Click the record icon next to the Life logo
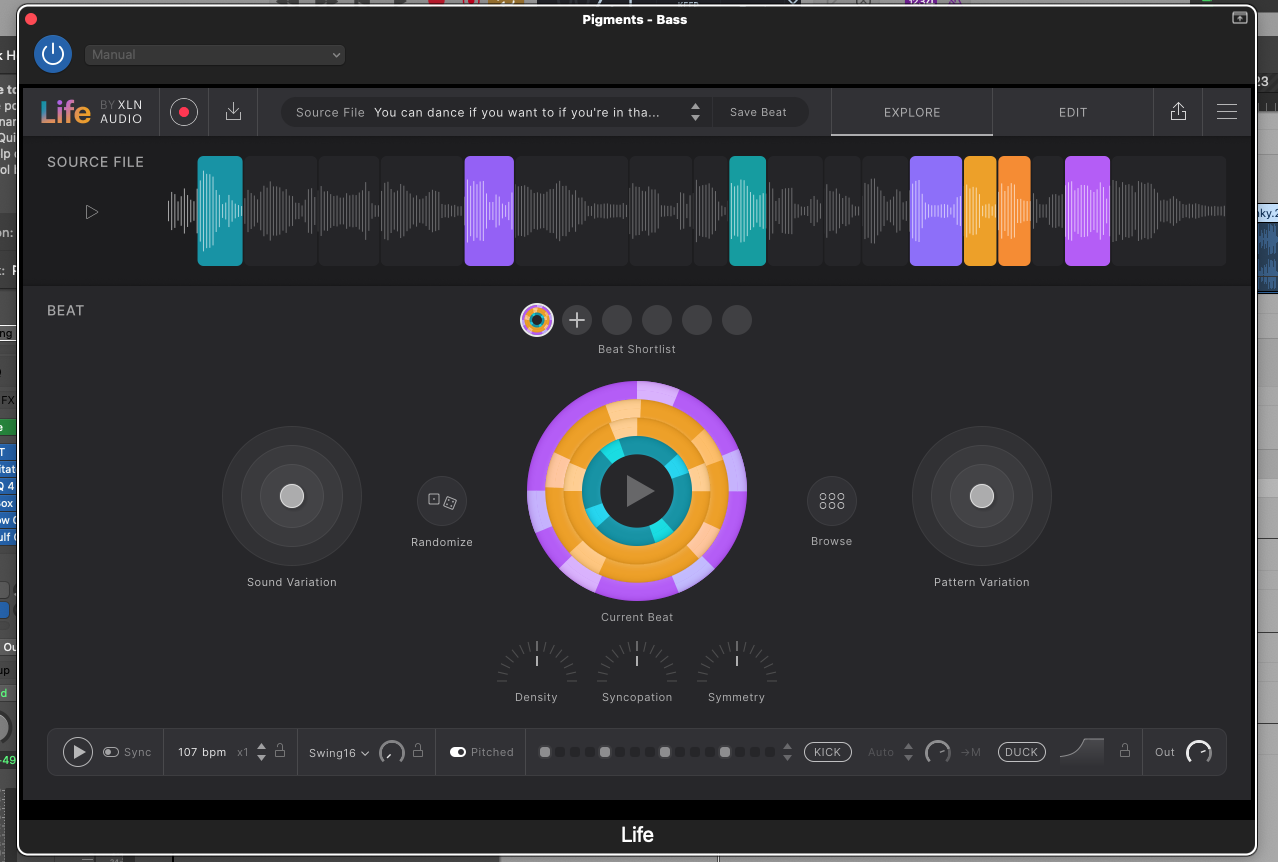 pyautogui.click(x=184, y=112)
